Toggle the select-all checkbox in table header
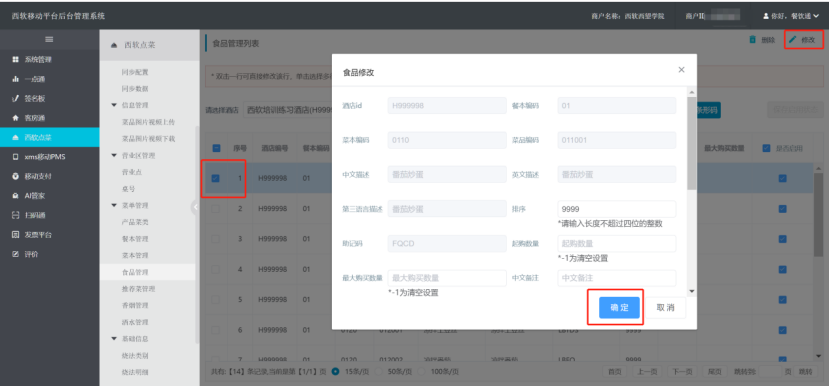Image resolution: width=829 pixels, height=386 pixels. (x=216, y=149)
